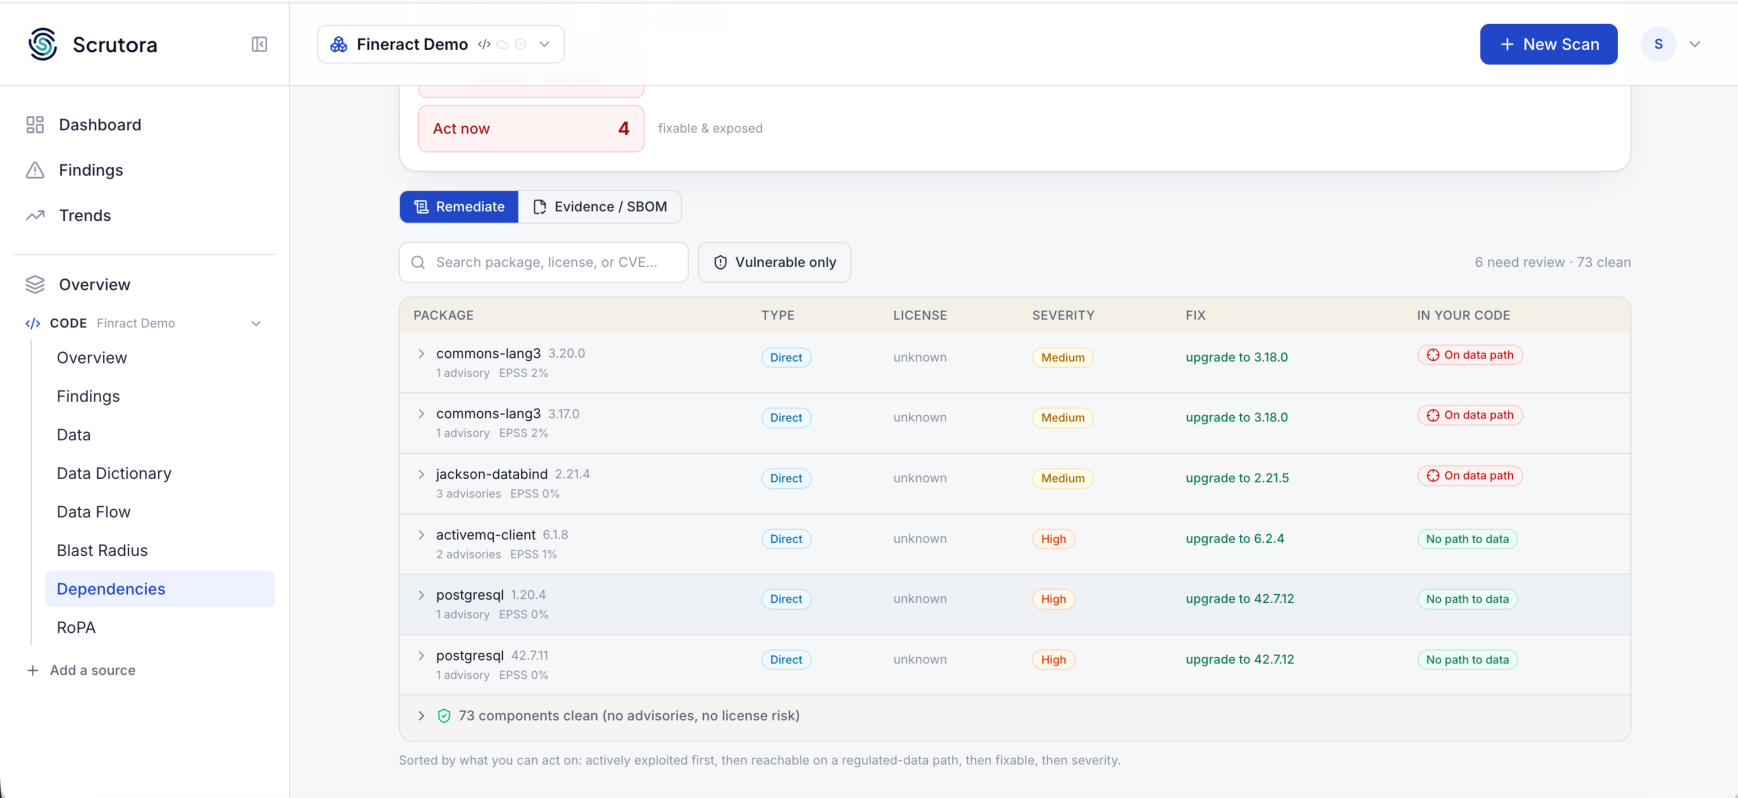Toggle the Vulnerable only filter
This screenshot has width=1738, height=798.
pos(774,262)
